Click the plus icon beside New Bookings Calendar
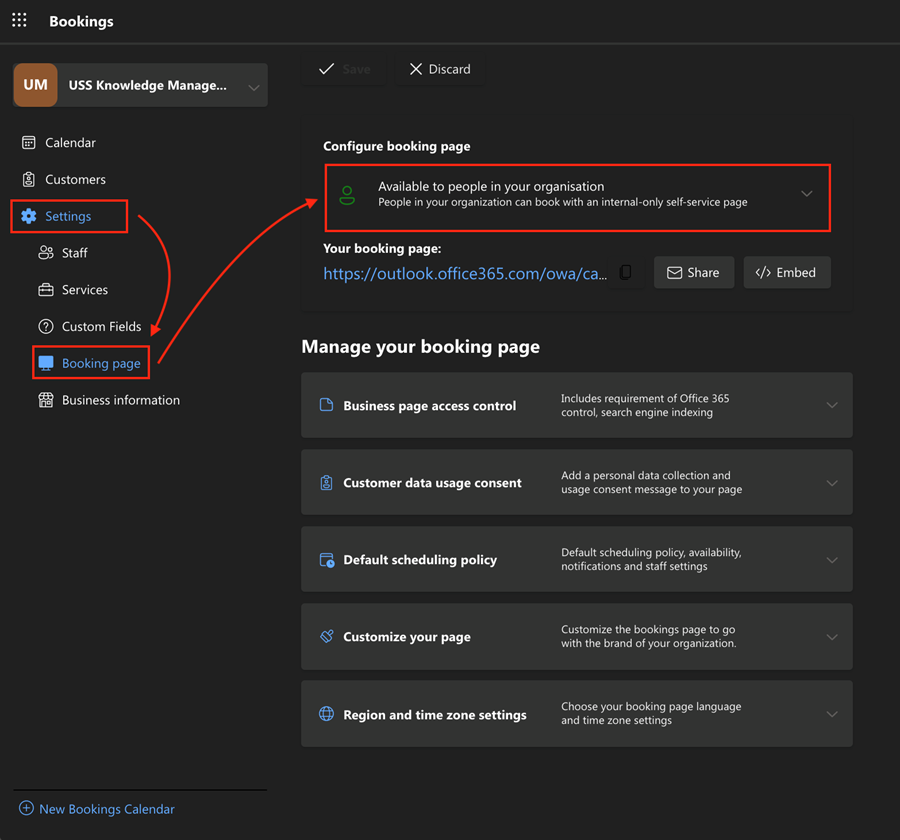 coord(26,808)
